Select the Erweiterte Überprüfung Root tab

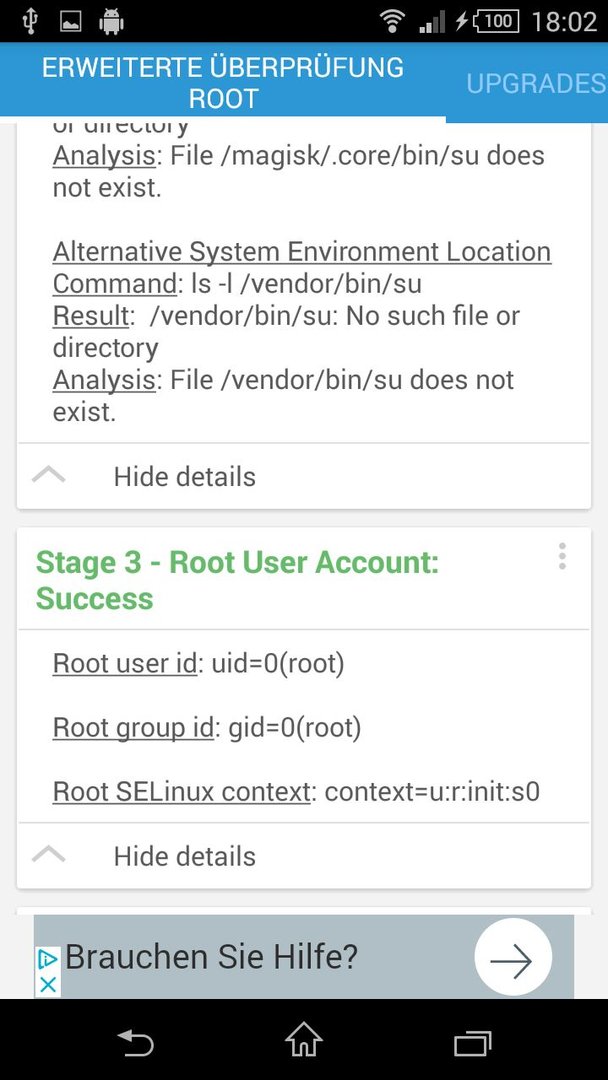pos(222,83)
